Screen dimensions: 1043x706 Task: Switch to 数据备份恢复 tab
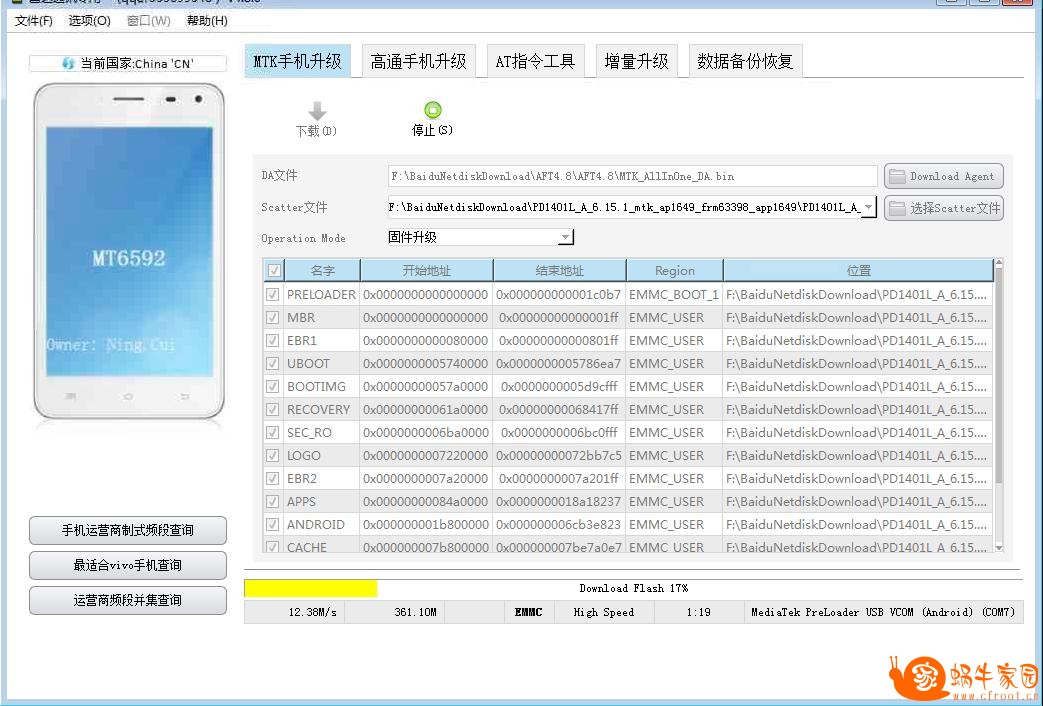(x=745, y=62)
